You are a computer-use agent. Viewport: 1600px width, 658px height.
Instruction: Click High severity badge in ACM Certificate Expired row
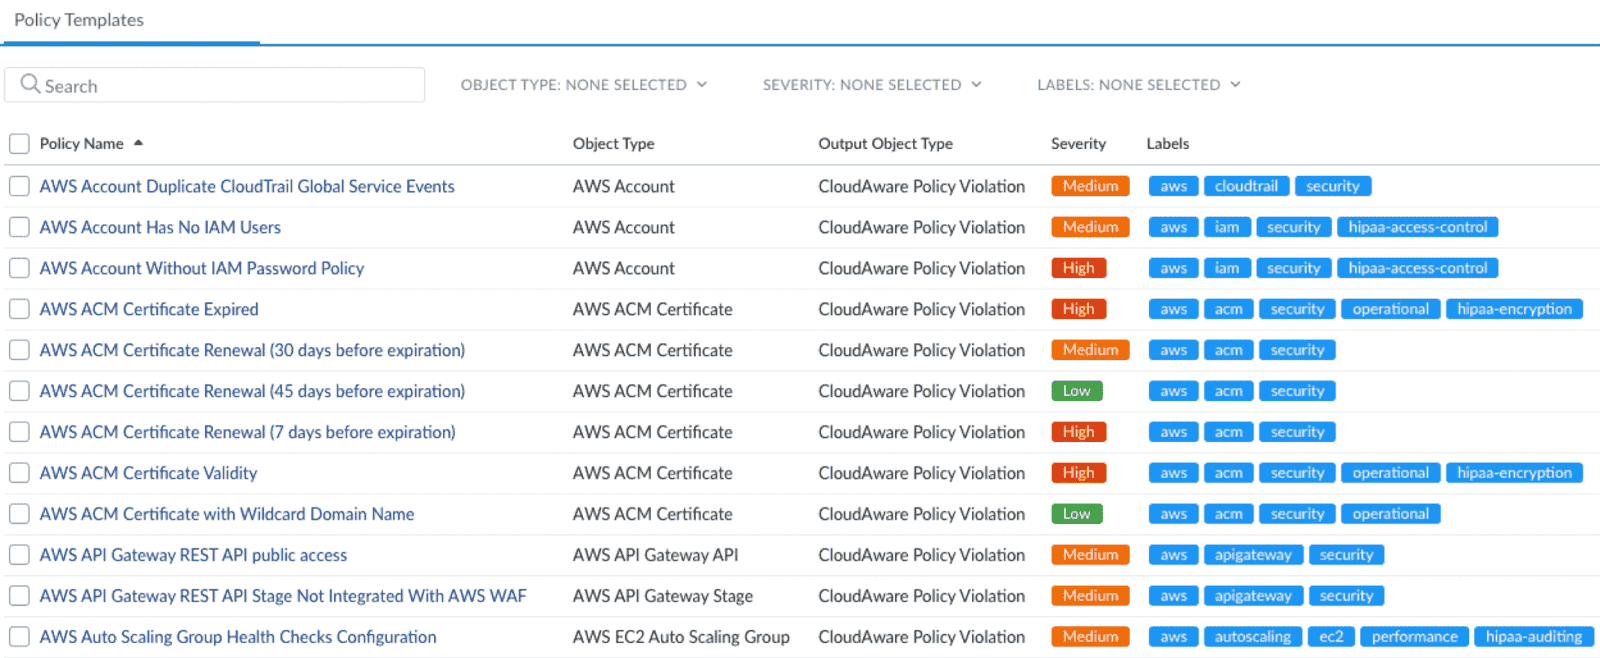tap(1078, 309)
